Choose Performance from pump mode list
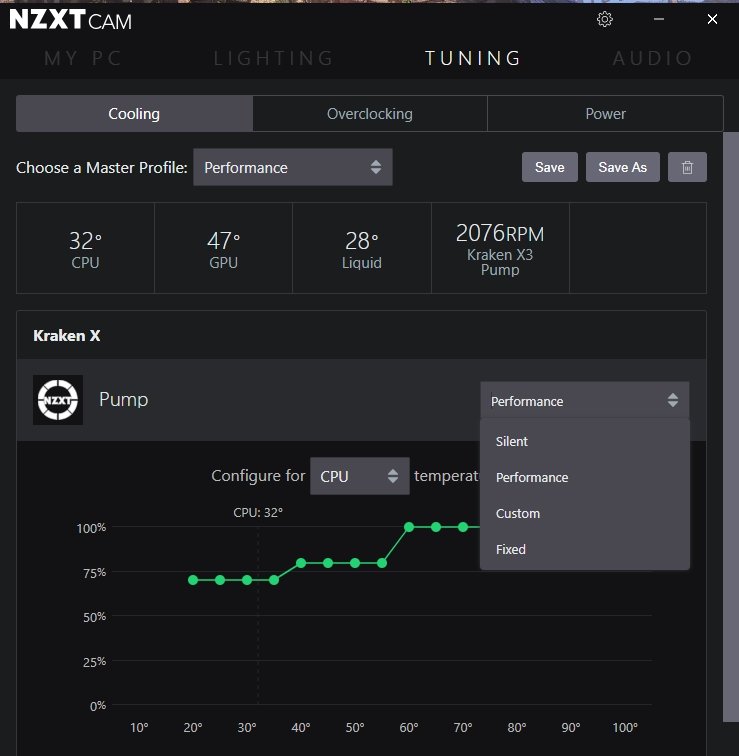This screenshot has height=756, width=739. coord(585,477)
